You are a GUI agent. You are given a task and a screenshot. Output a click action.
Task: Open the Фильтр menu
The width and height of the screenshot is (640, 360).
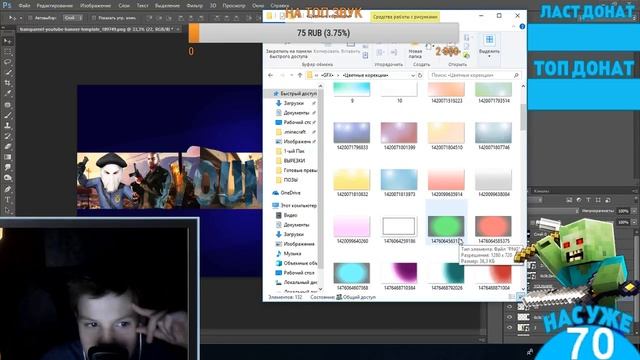(x=194, y=6)
